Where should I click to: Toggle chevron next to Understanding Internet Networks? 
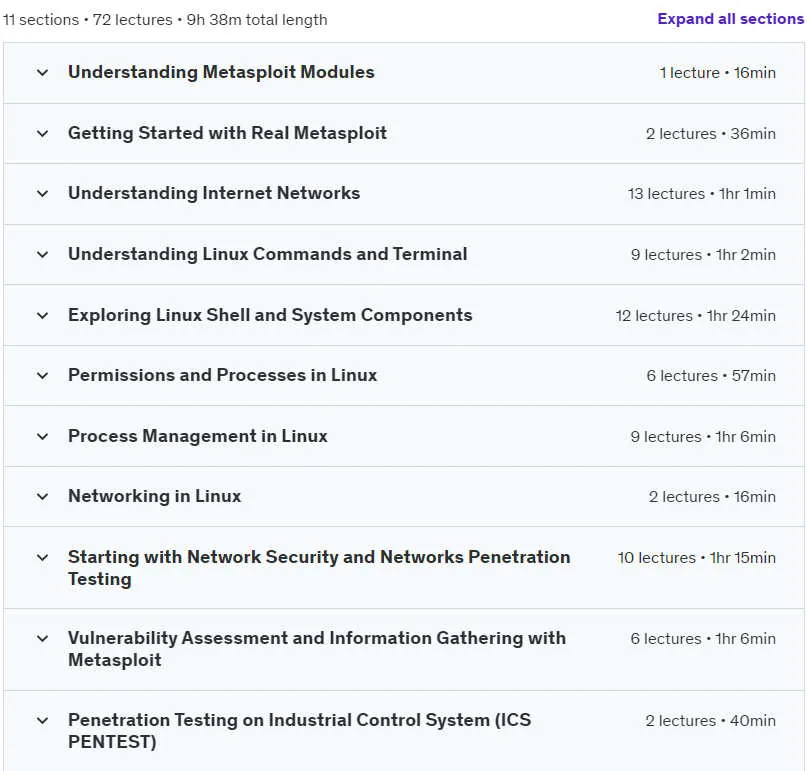(x=43, y=194)
